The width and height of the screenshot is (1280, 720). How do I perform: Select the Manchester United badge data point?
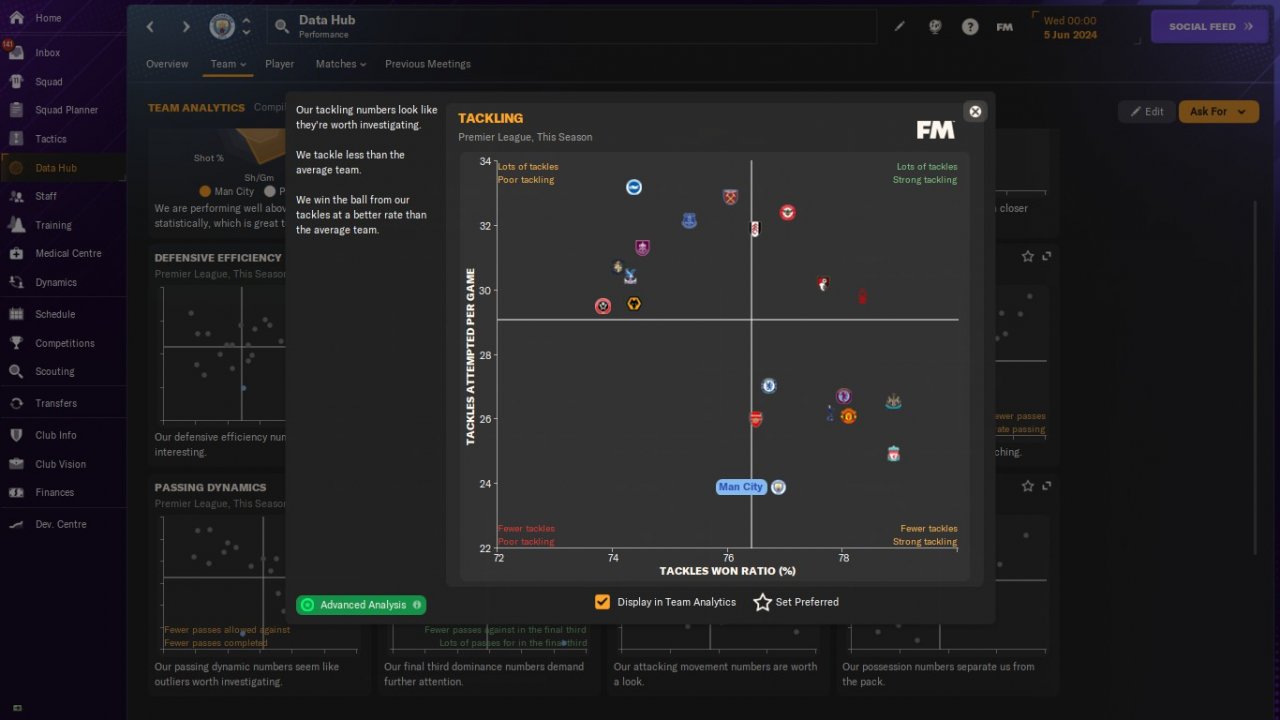click(848, 415)
